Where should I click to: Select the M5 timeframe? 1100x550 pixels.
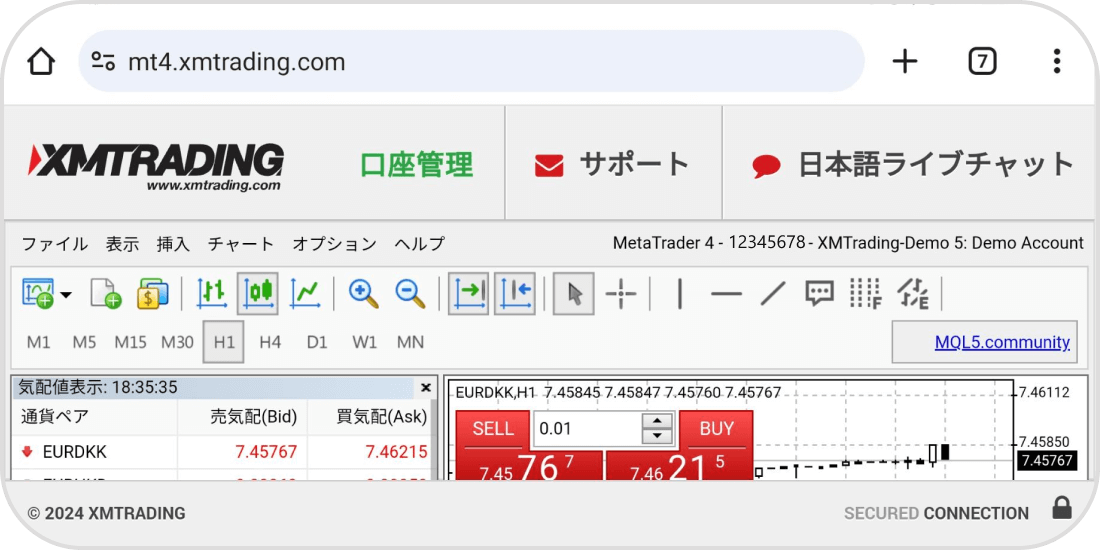[84, 342]
